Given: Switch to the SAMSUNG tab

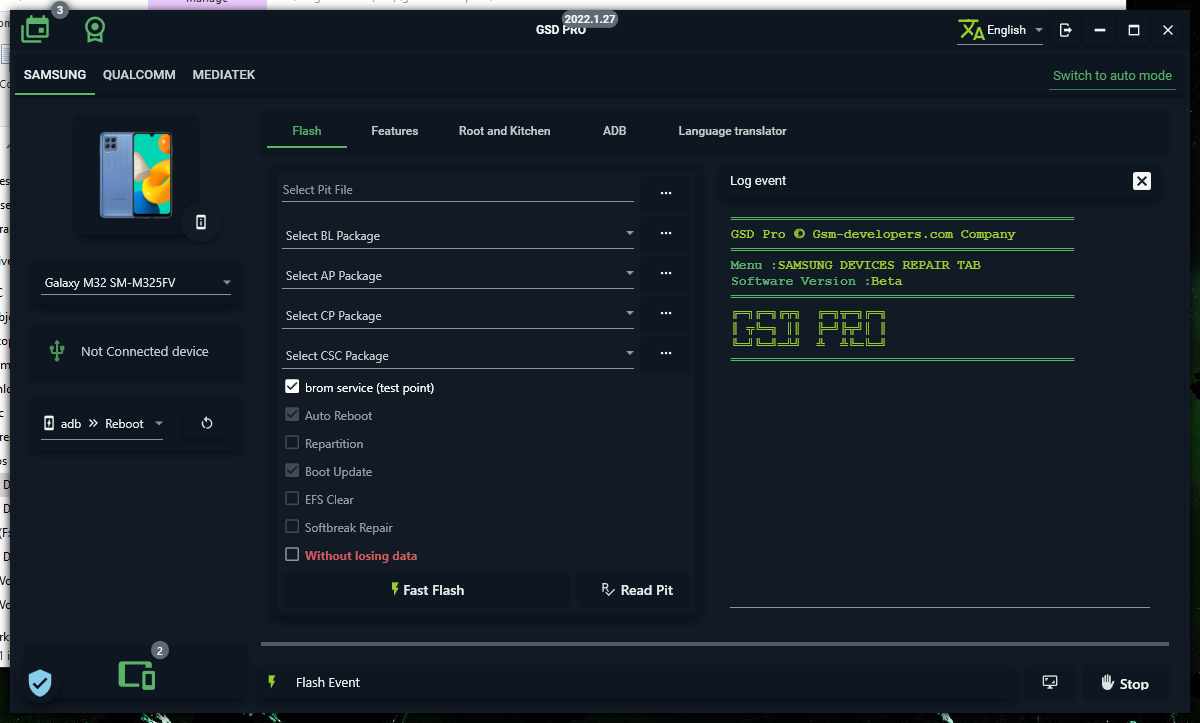Looking at the screenshot, I should (55, 75).
